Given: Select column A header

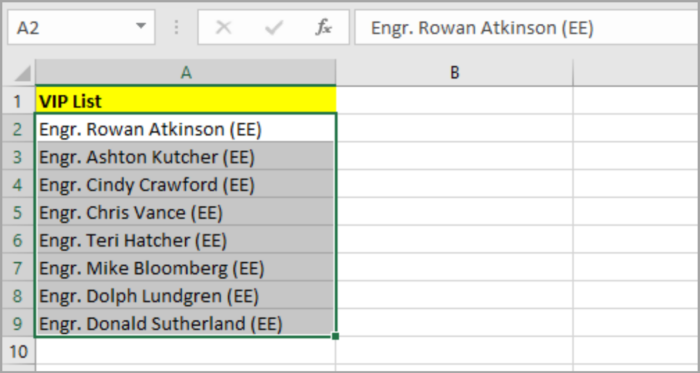Looking at the screenshot, I should (x=186, y=73).
